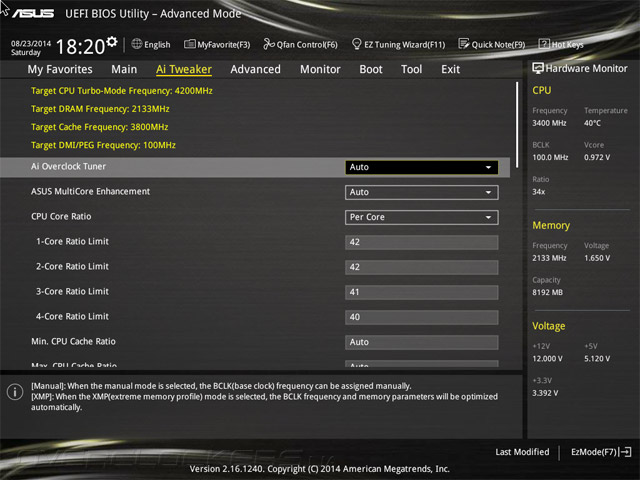Click the Qfan Control fan icon
The height and width of the screenshot is (480, 640).
(269, 44)
